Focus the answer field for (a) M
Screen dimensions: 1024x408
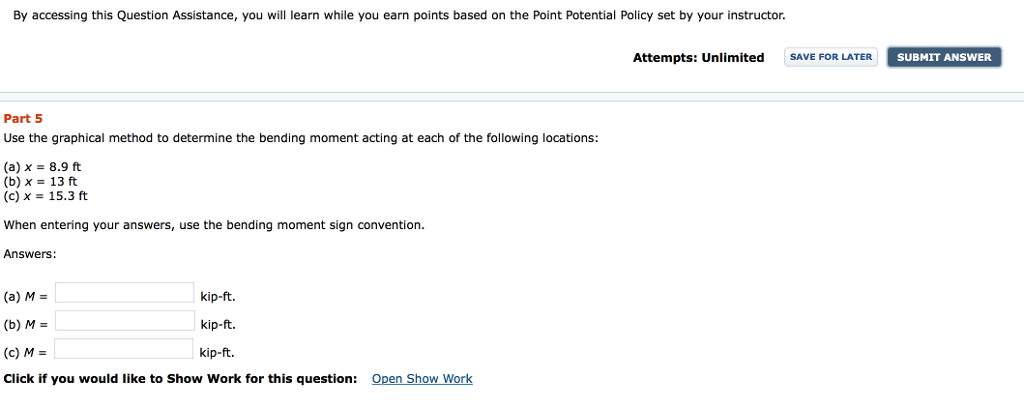[125, 293]
